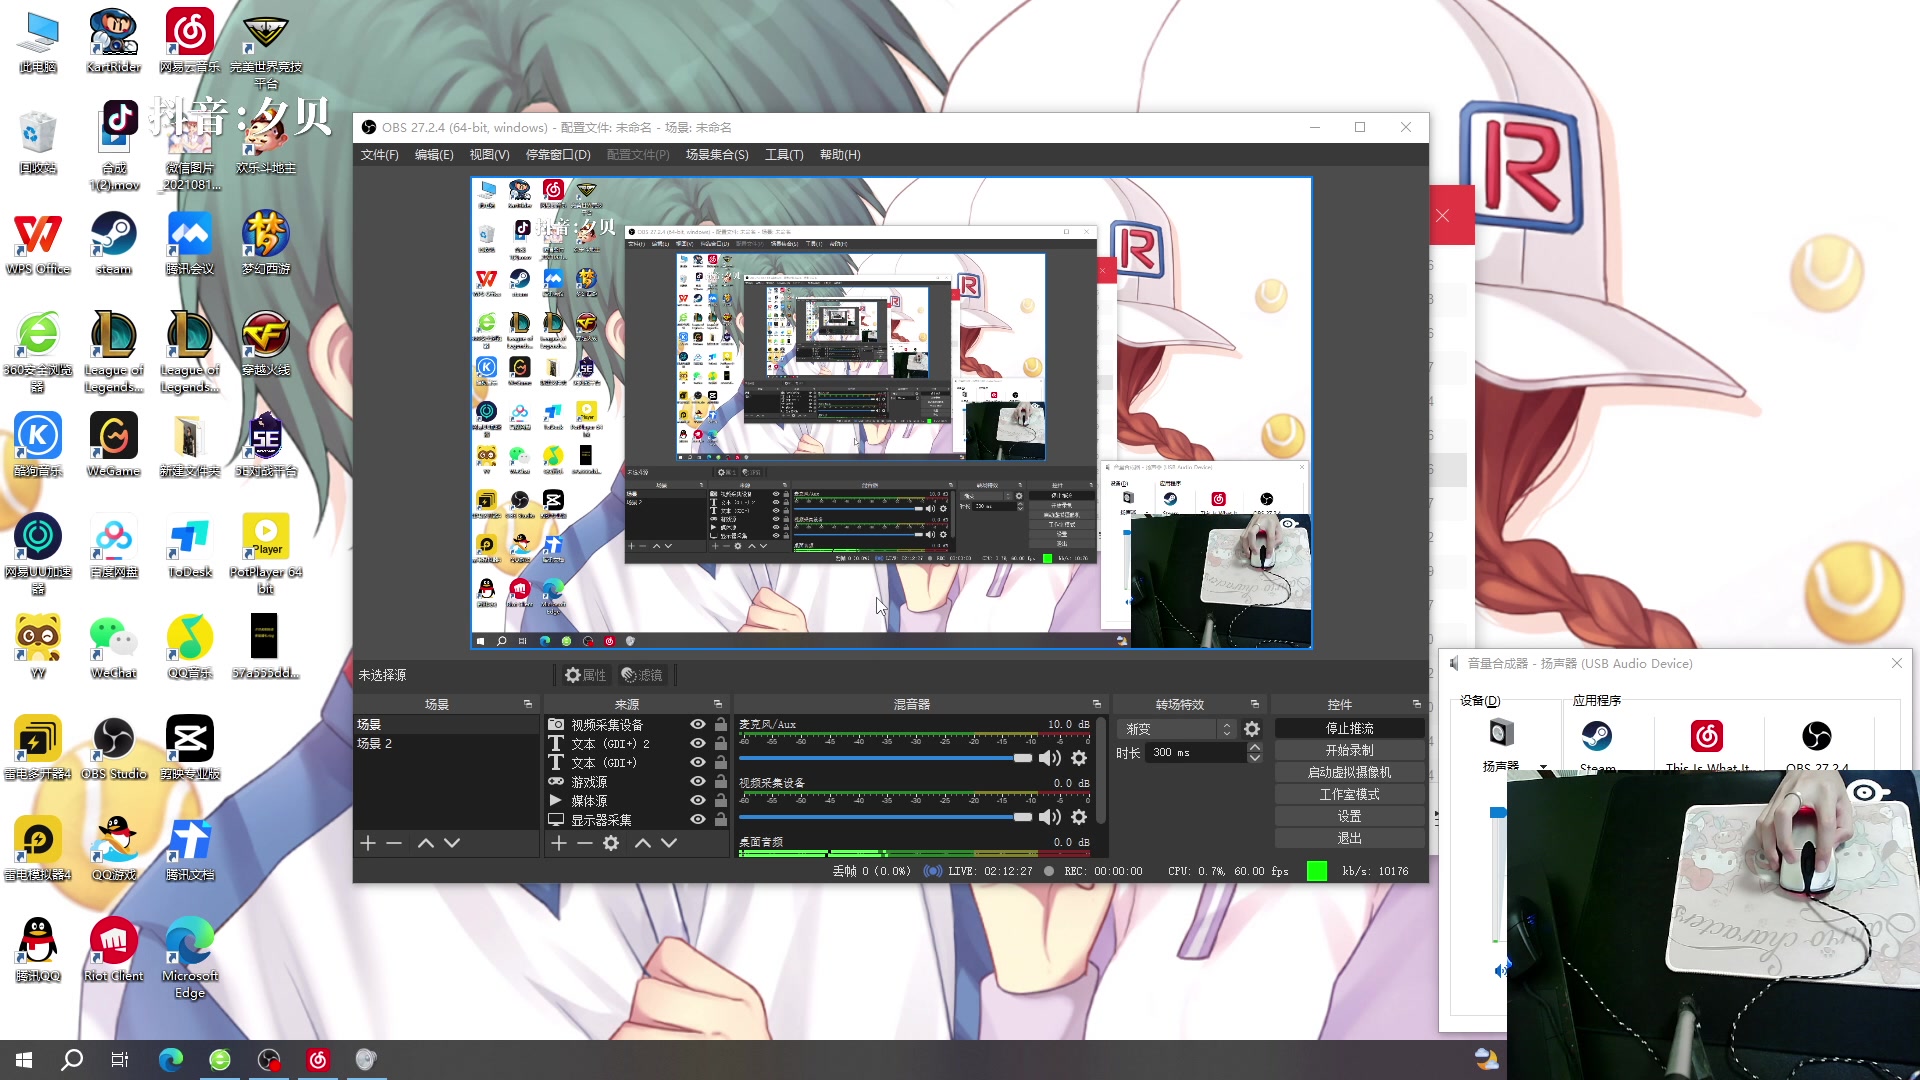The height and width of the screenshot is (1080, 1920).
Task: Remove the selected source with the minus icon in 来源 panel
Action: (x=585, y=843)
